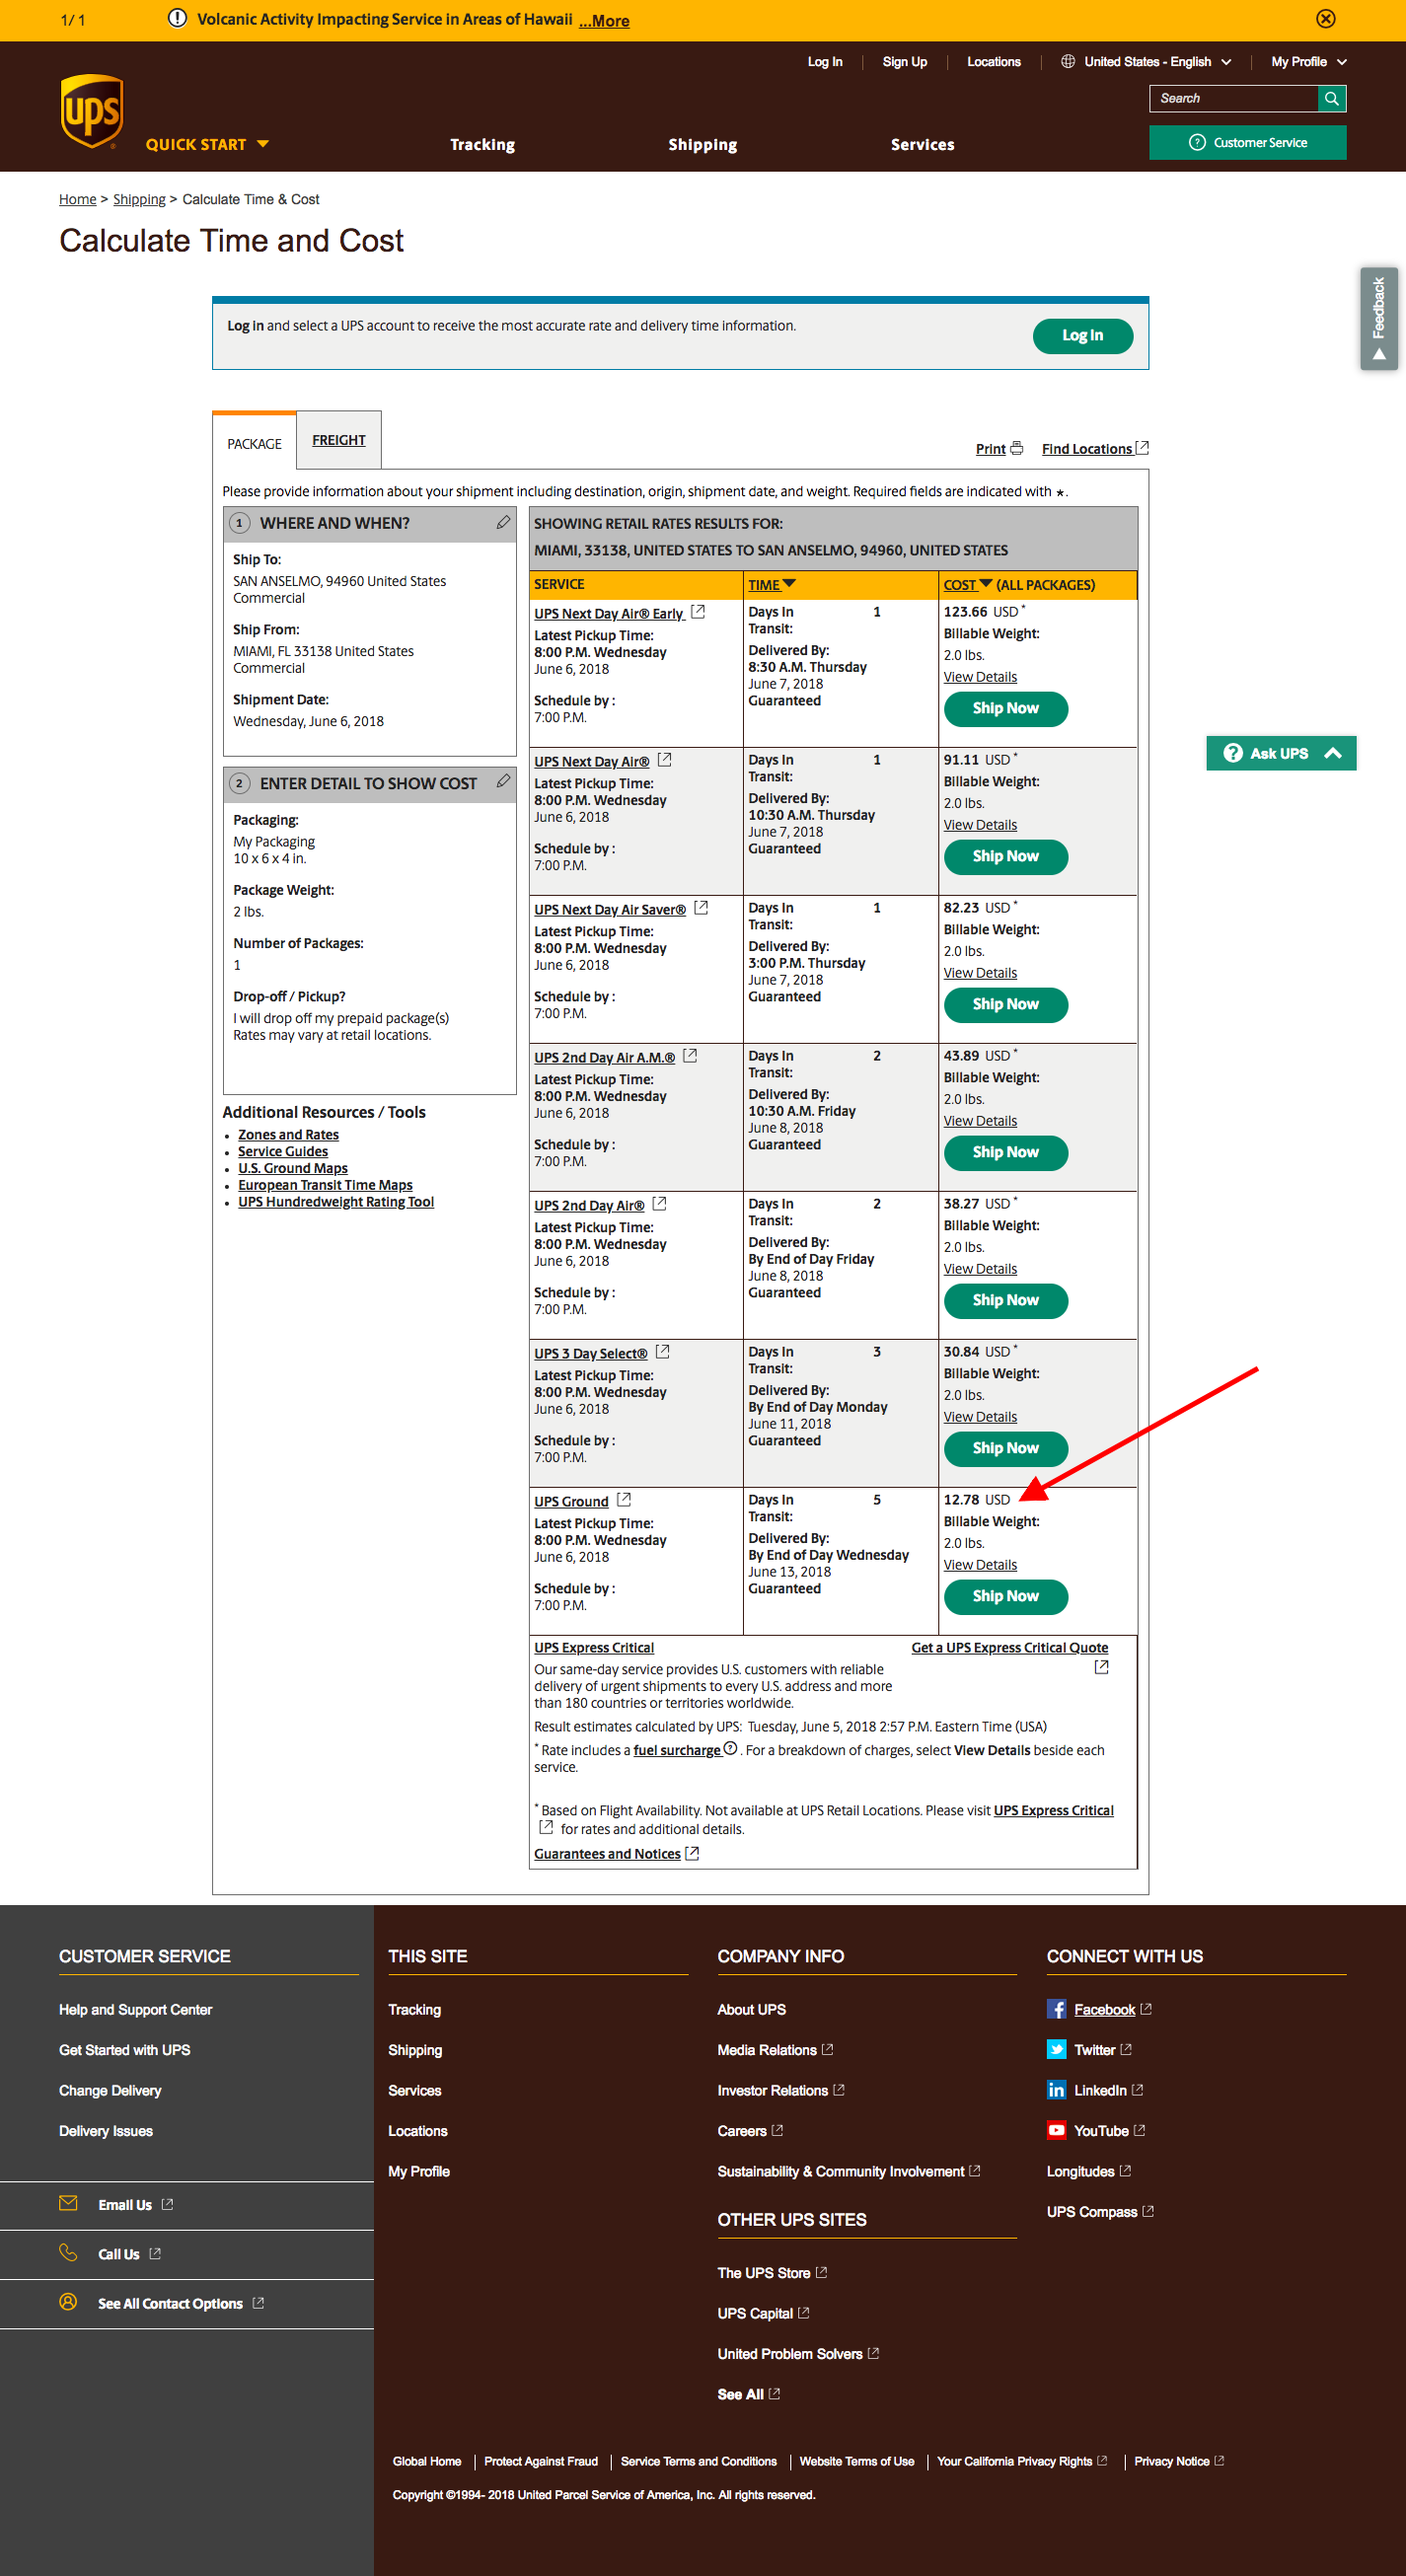The image size is (1406, 2576).
Task: Click Ship Now for UPS Ground
Action: pos(1005,1596)
